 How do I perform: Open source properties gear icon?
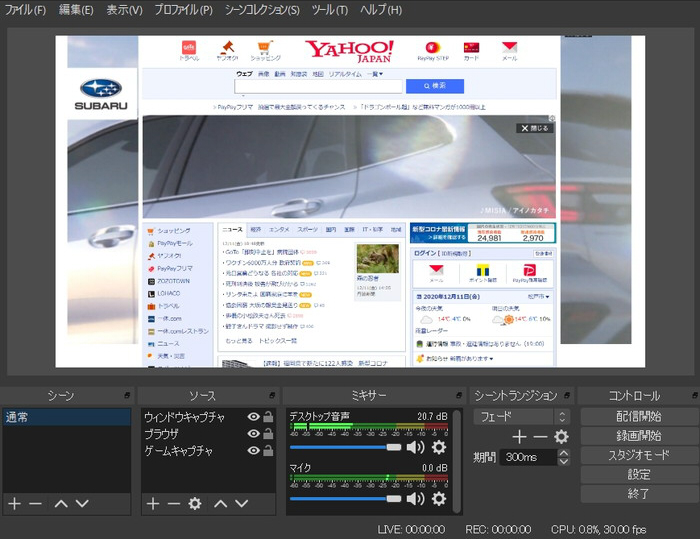[195, 504]
